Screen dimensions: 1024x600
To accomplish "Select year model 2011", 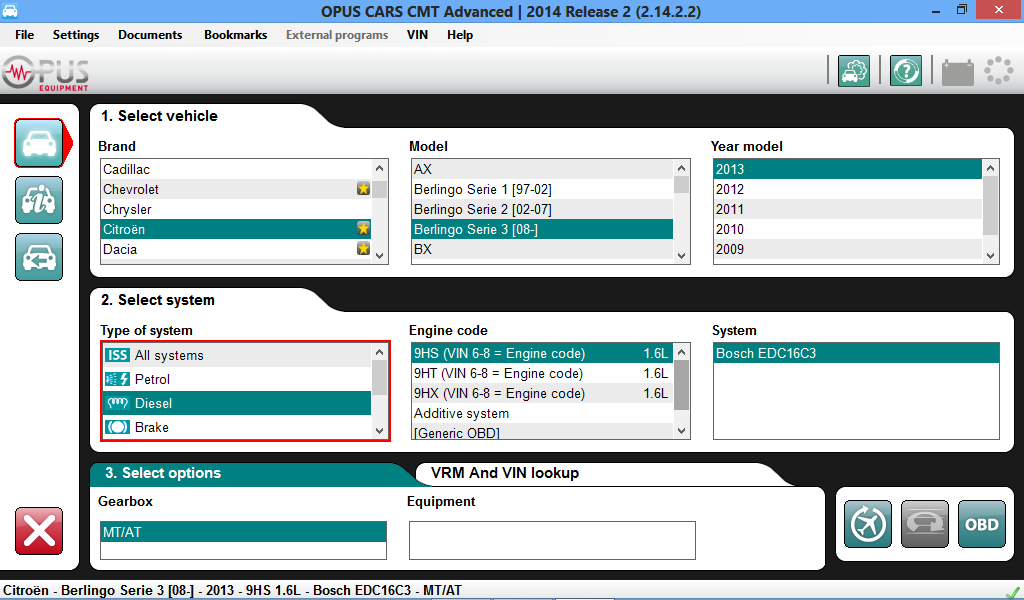I will [848, 209].
